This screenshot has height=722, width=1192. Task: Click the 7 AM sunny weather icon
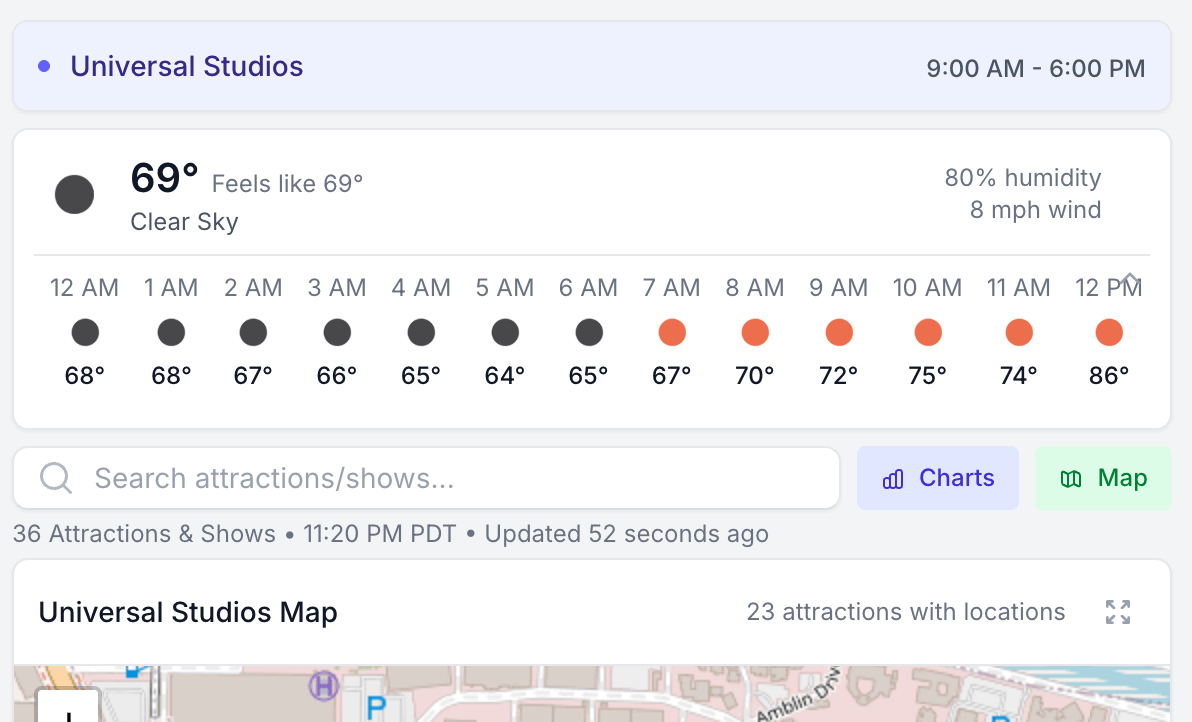click(x=672, y=332)
